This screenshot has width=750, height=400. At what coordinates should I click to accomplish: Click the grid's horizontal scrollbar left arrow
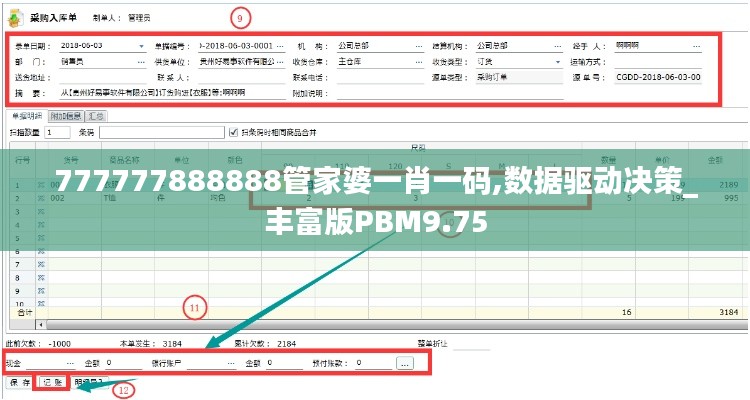(41, 325)
